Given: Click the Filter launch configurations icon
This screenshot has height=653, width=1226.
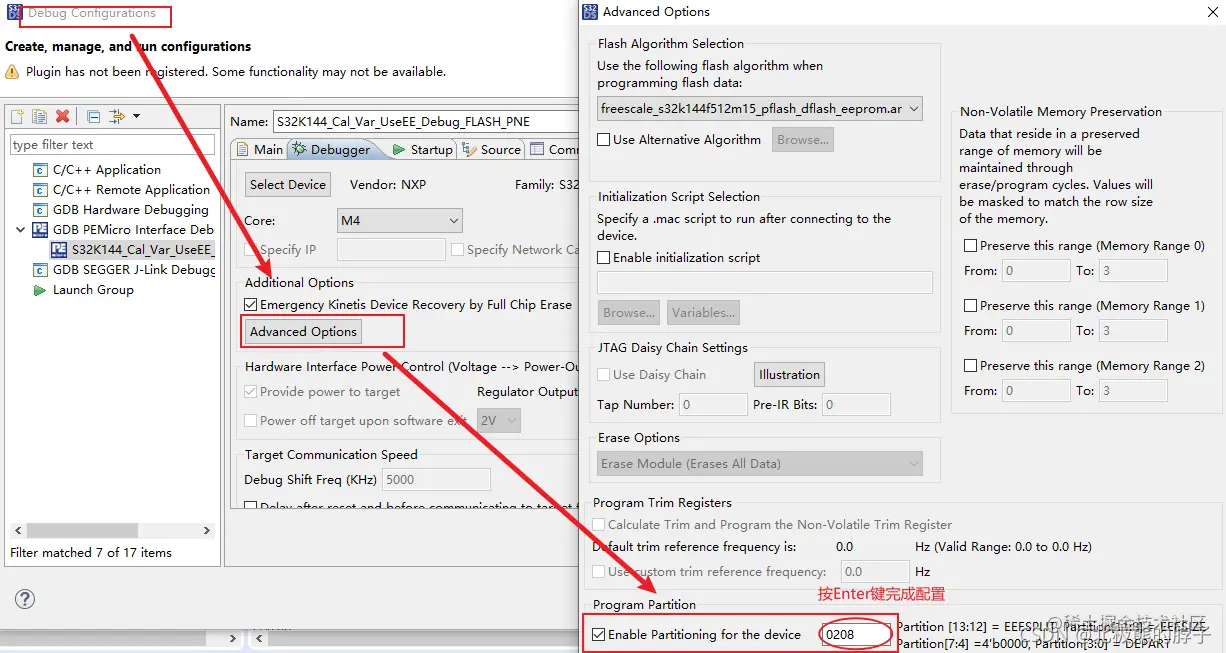Looking at the screenshot, I should click(116, 117).
